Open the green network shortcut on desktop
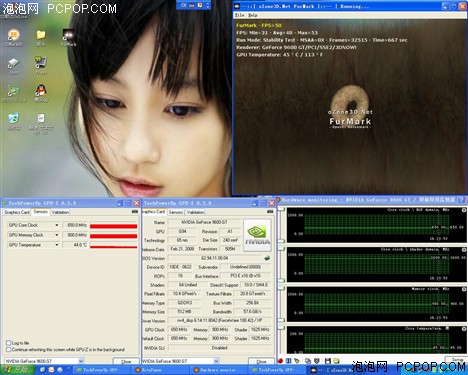This screenshot has width=468, height=375. point(14,93)
